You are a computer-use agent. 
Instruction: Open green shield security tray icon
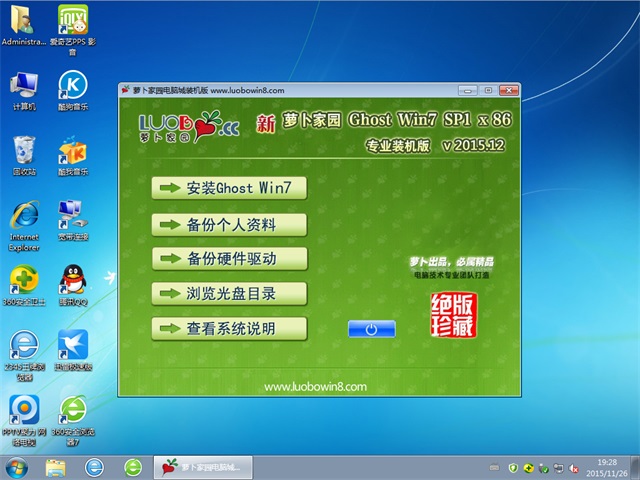(513, 468)
